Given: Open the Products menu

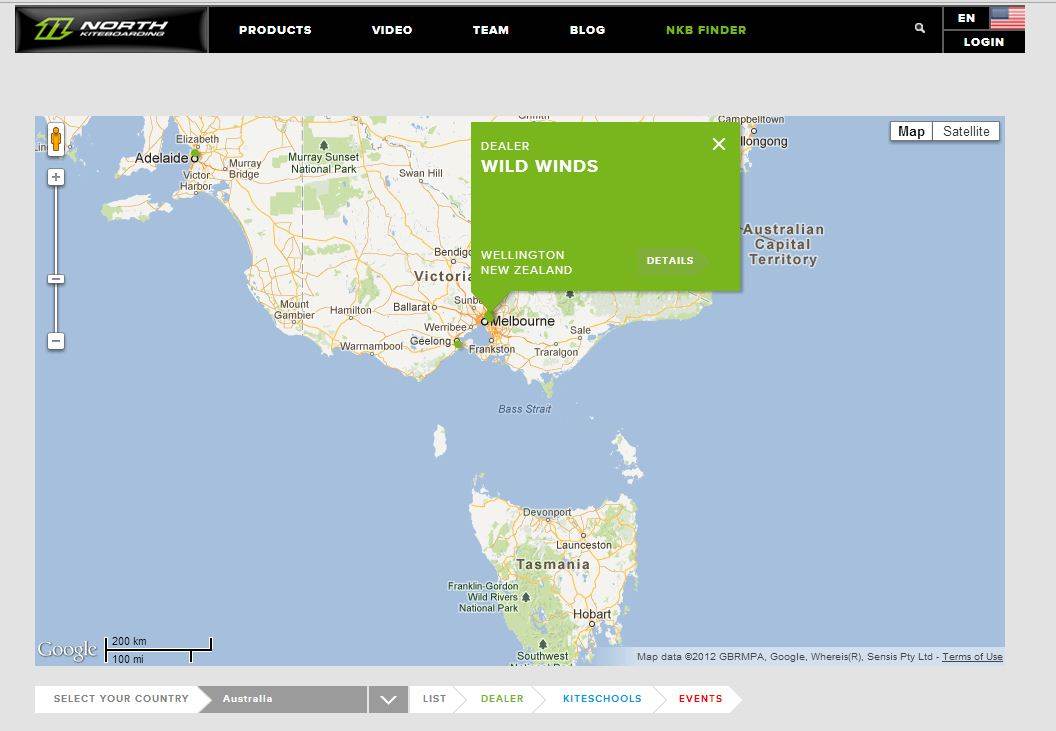Looking at the screenshot, I should coord(275,30).
